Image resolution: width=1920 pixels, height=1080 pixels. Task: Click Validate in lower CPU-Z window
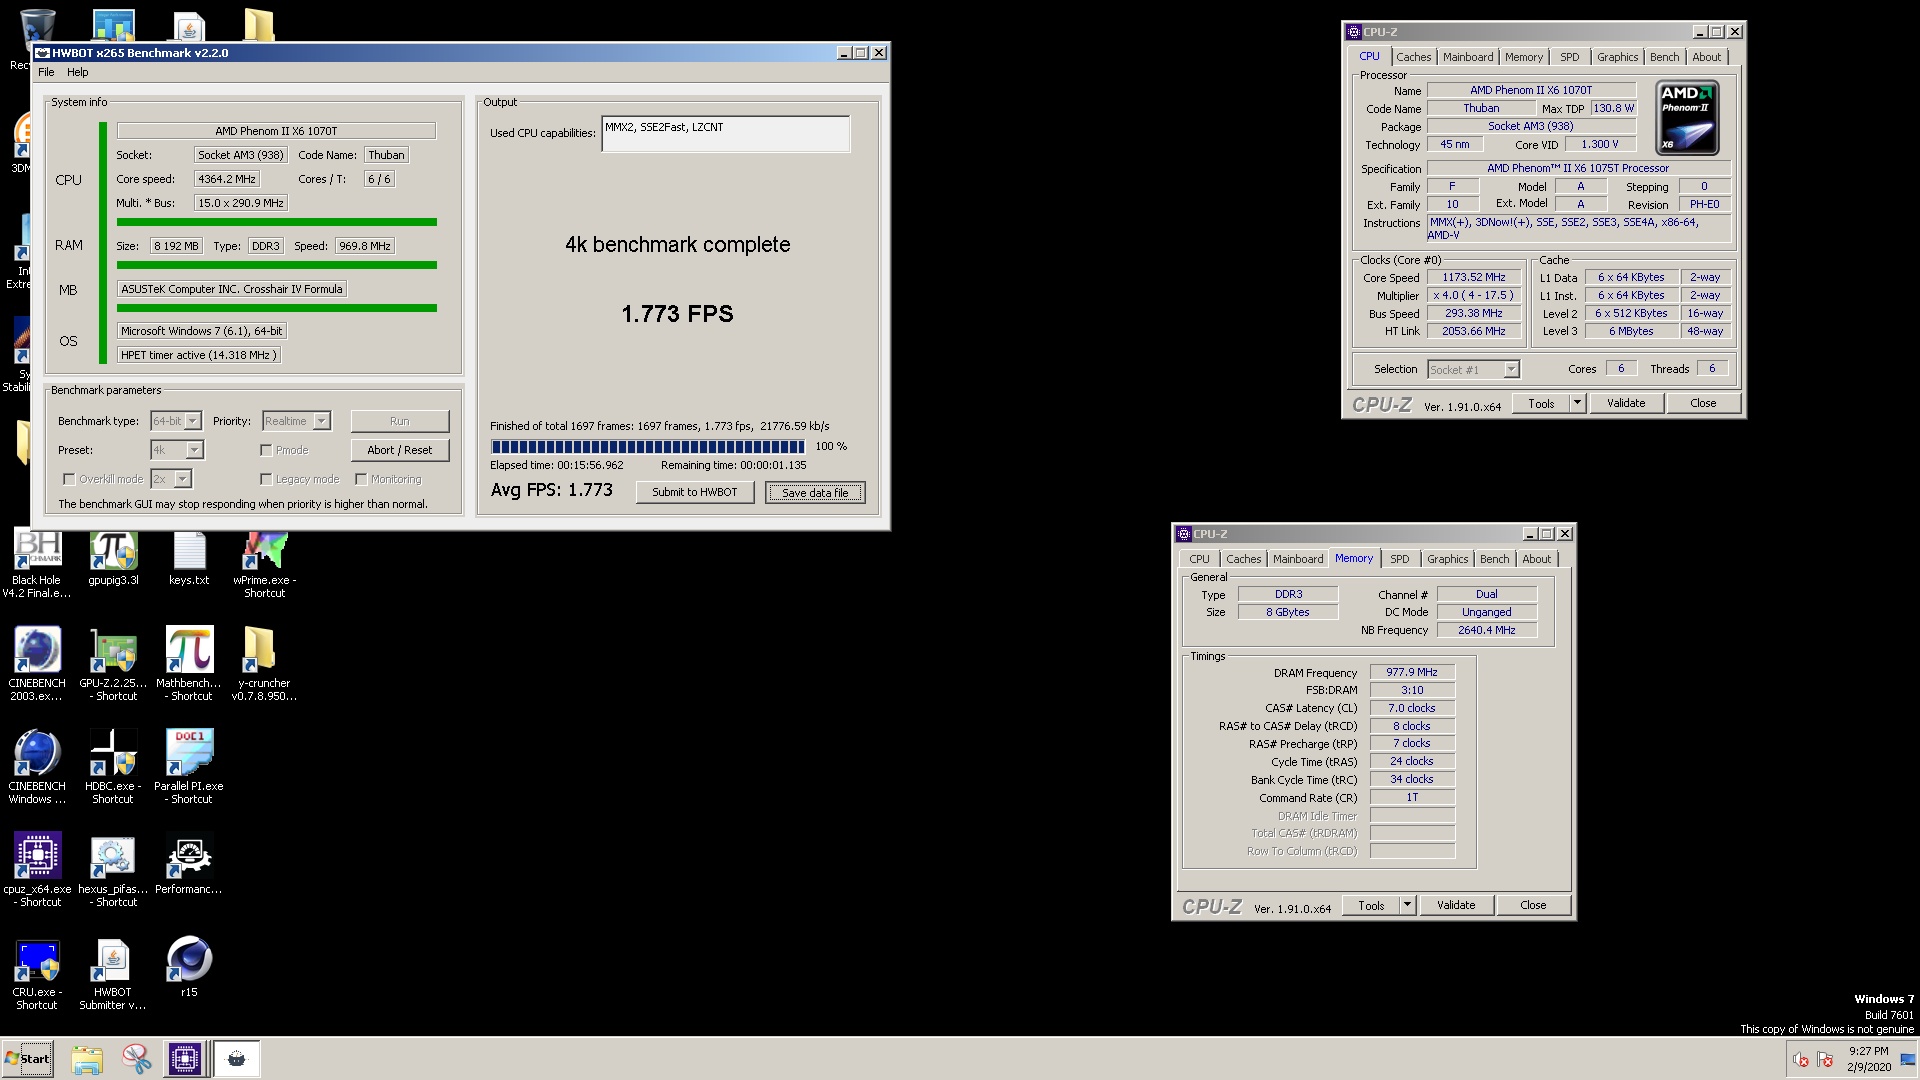(x=1455, y=905)
